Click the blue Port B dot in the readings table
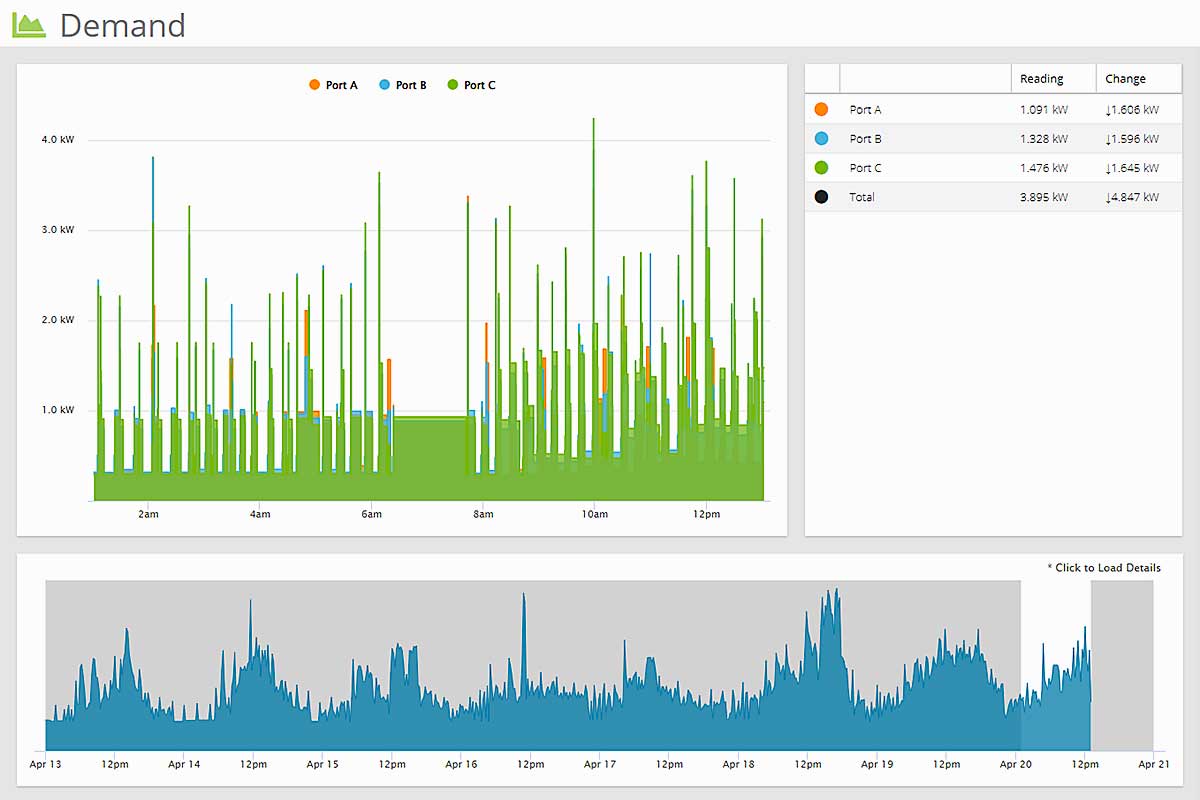This screenshot has height=800, width=1200. (822, 139)
